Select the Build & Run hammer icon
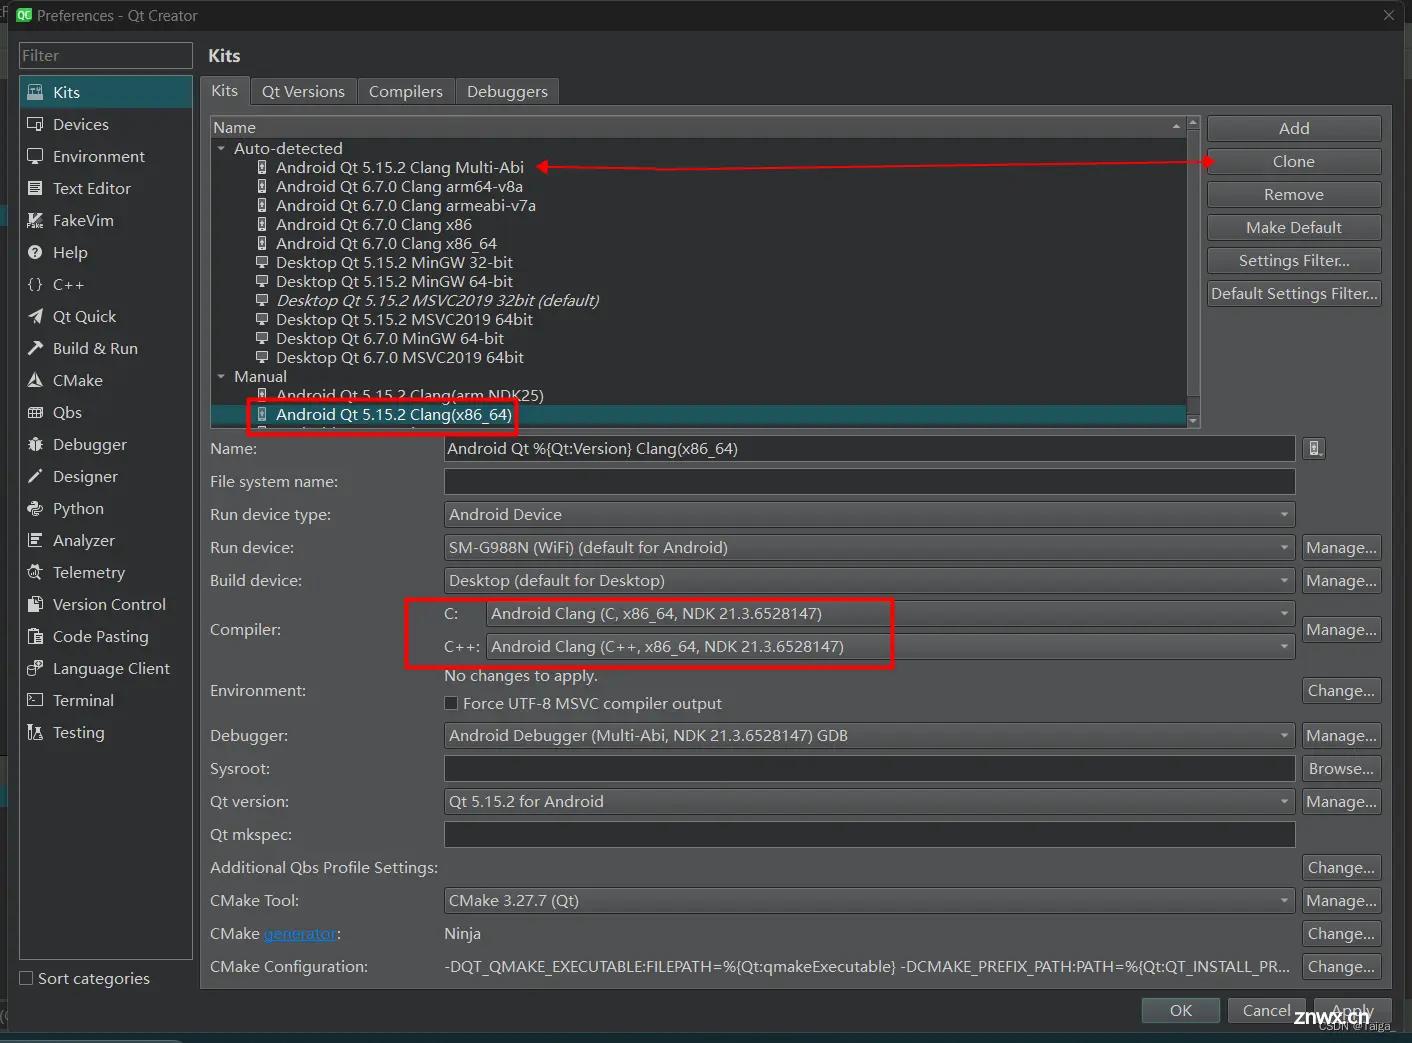The height and width of the screenshot is (1043, 1412). click(x=35, y=348)
